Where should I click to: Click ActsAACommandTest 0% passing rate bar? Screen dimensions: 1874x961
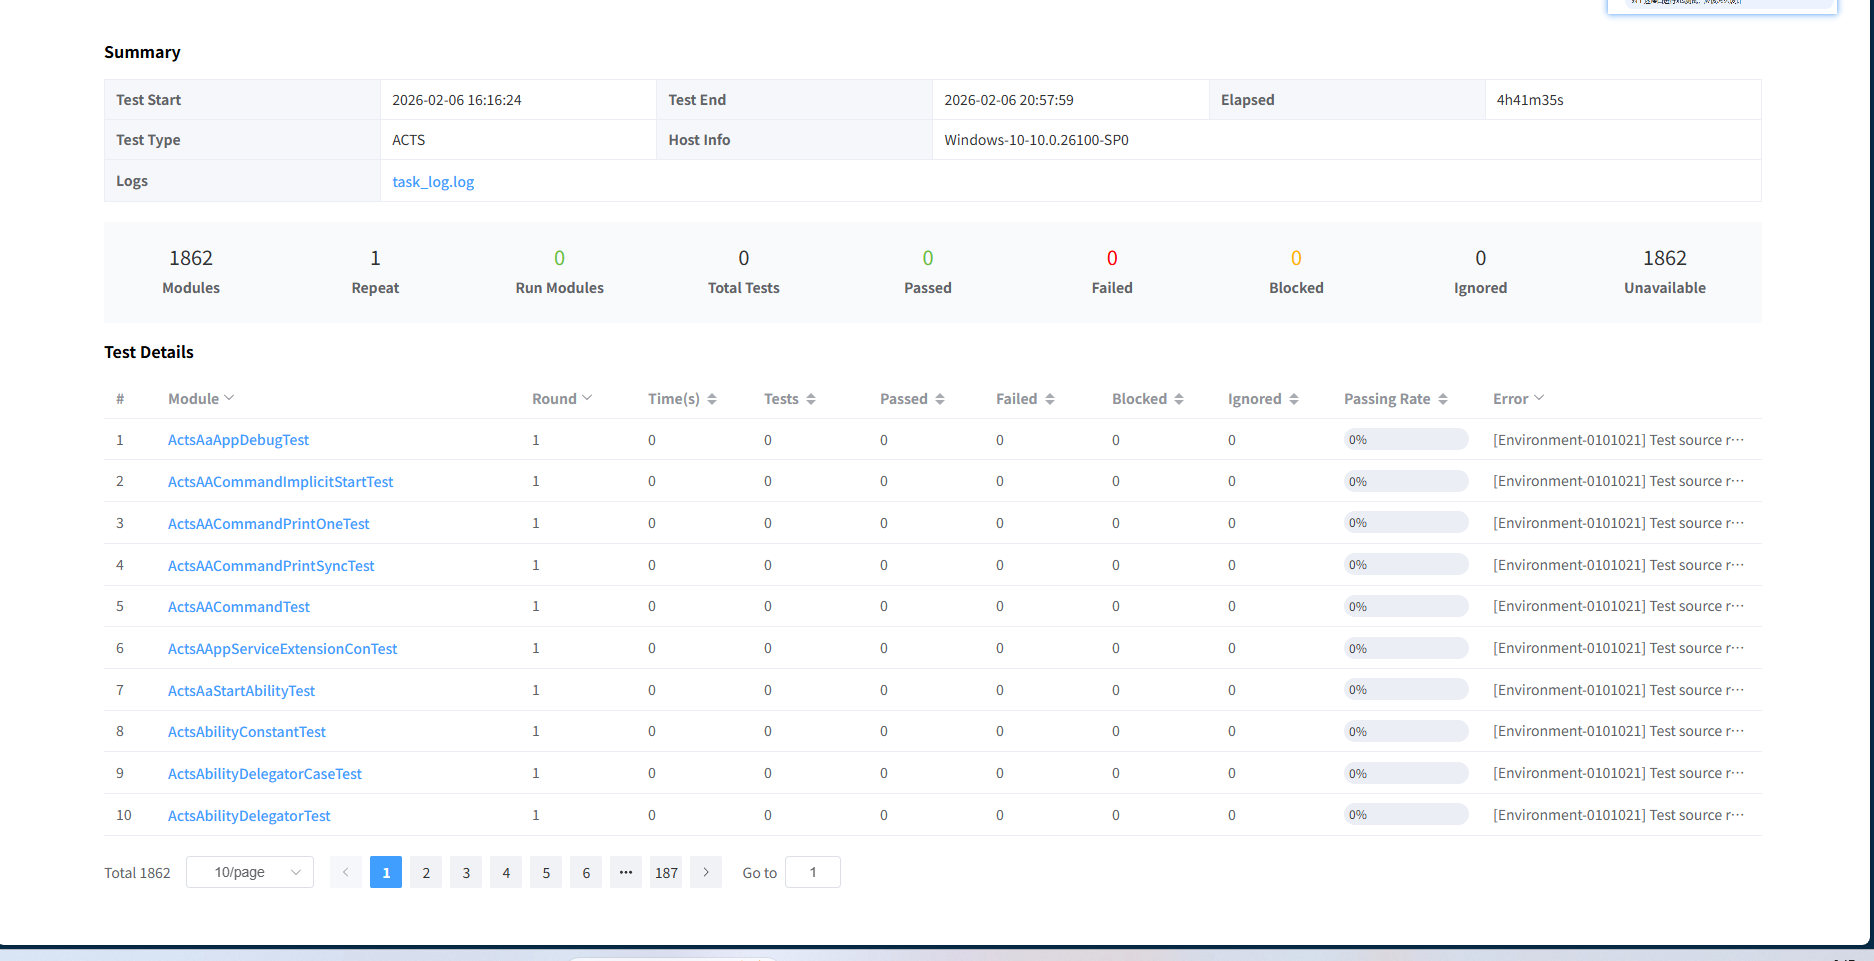point(1406,607)
